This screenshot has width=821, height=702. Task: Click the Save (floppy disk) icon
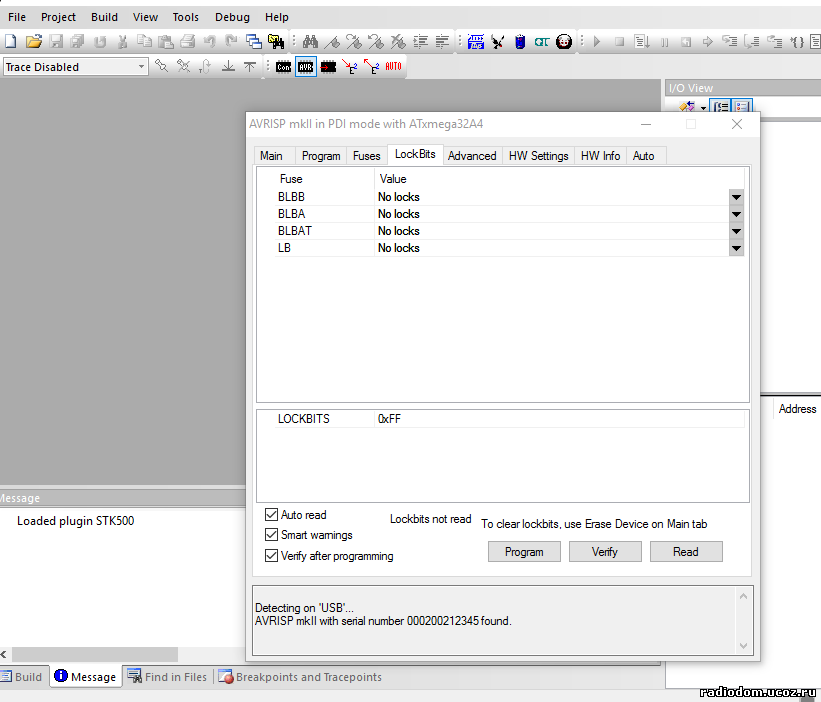56,41
